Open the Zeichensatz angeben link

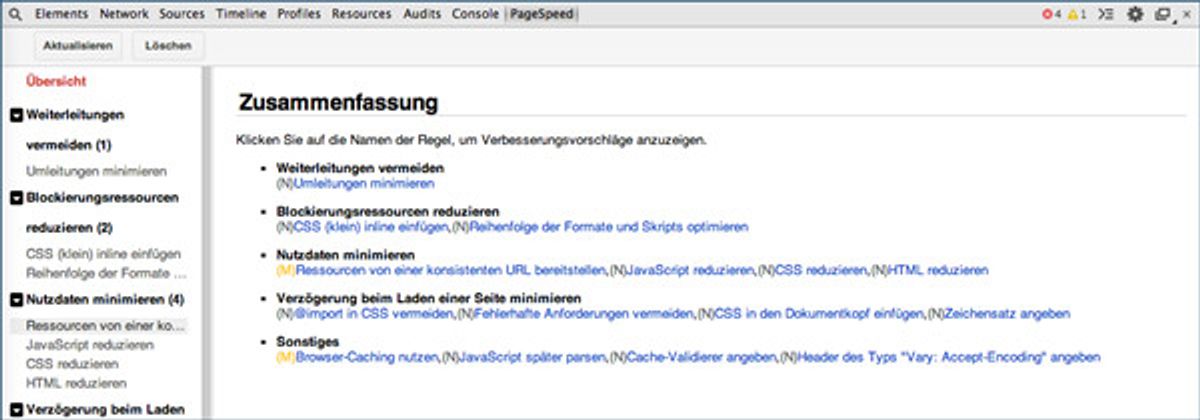pyautogui.click(x=1006, y=314)
